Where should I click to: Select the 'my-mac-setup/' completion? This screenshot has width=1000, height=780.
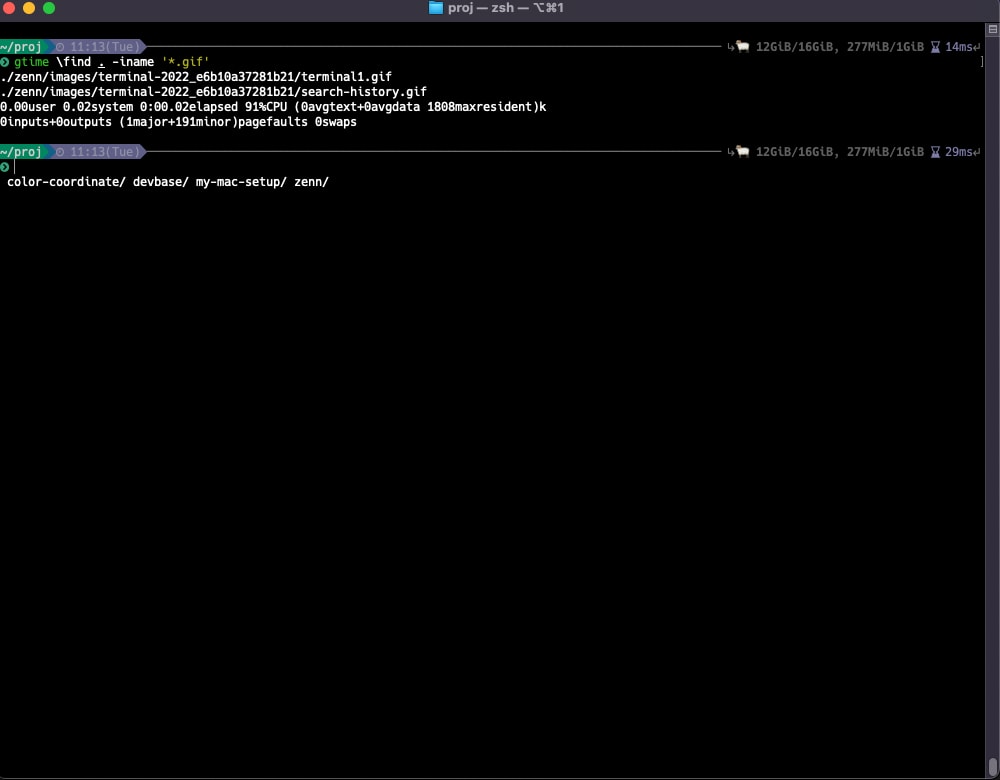click(241, 182)
